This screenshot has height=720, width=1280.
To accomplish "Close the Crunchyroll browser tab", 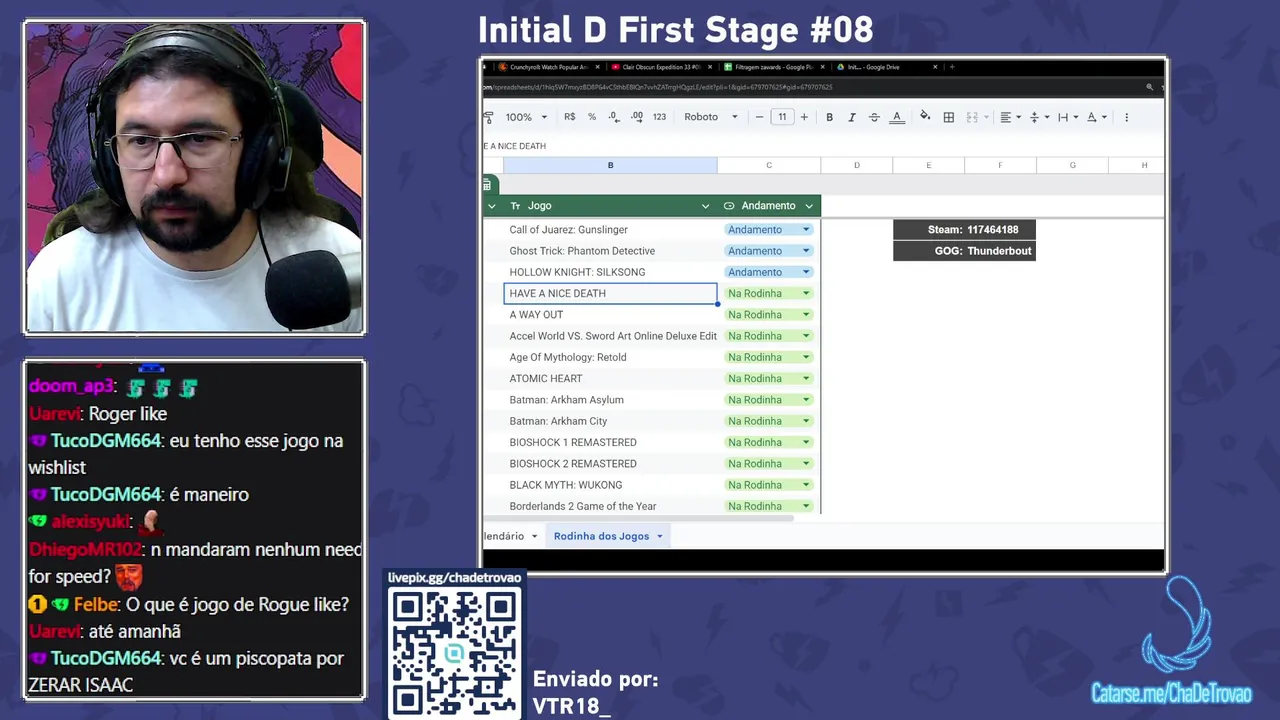I will coord(598,67).
